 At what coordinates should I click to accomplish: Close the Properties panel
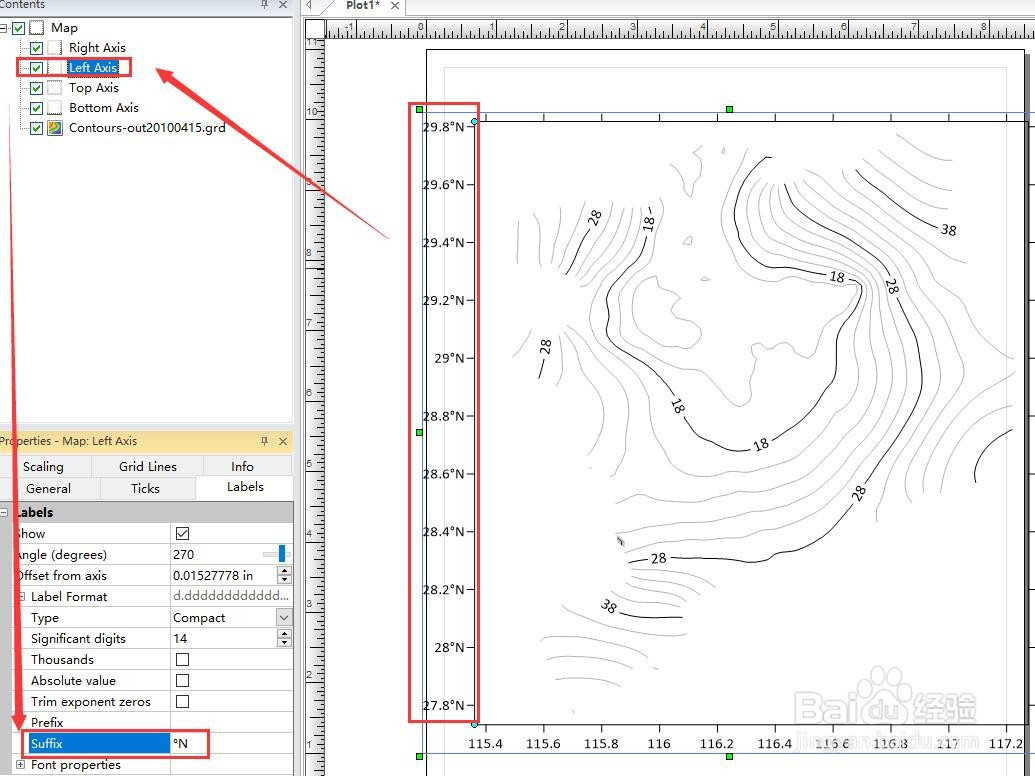pyautogui.click(x=283, y=441)
